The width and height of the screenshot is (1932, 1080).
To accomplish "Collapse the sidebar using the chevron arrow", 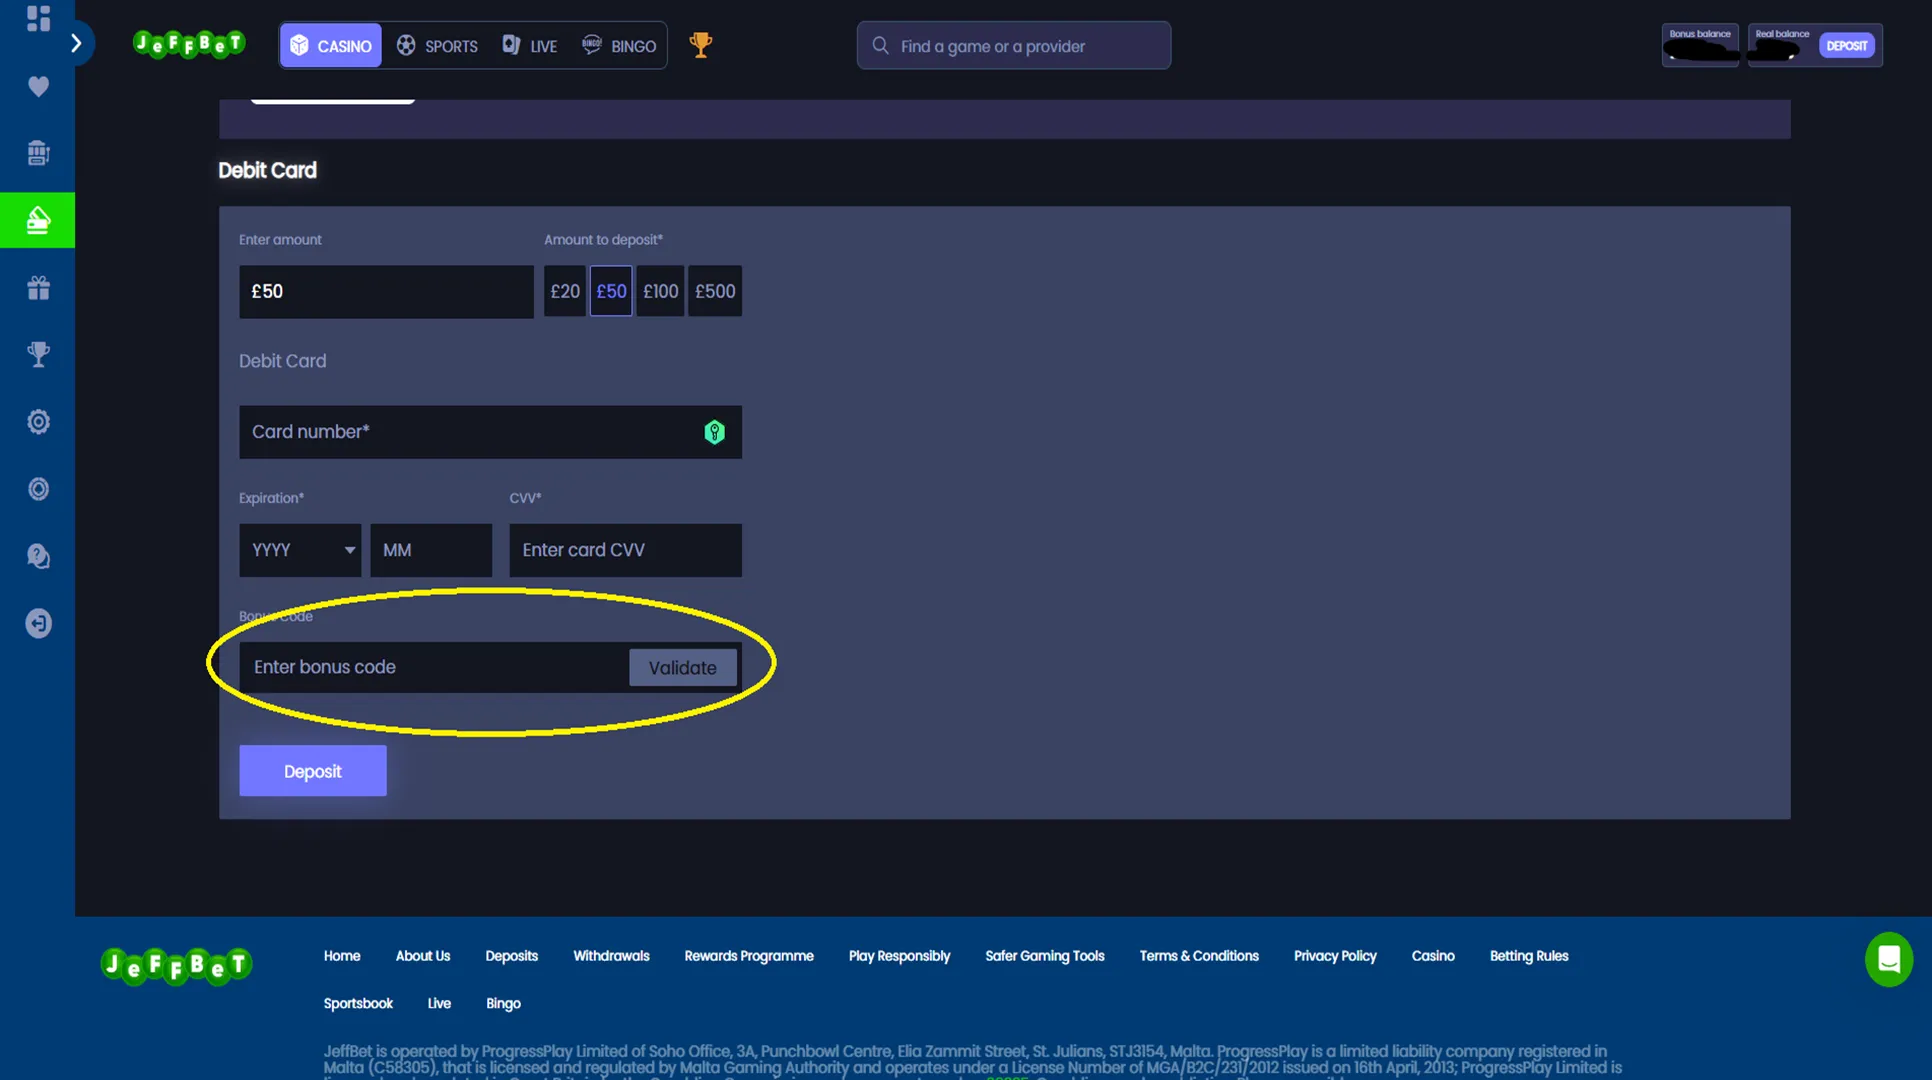I will (78, 43).
